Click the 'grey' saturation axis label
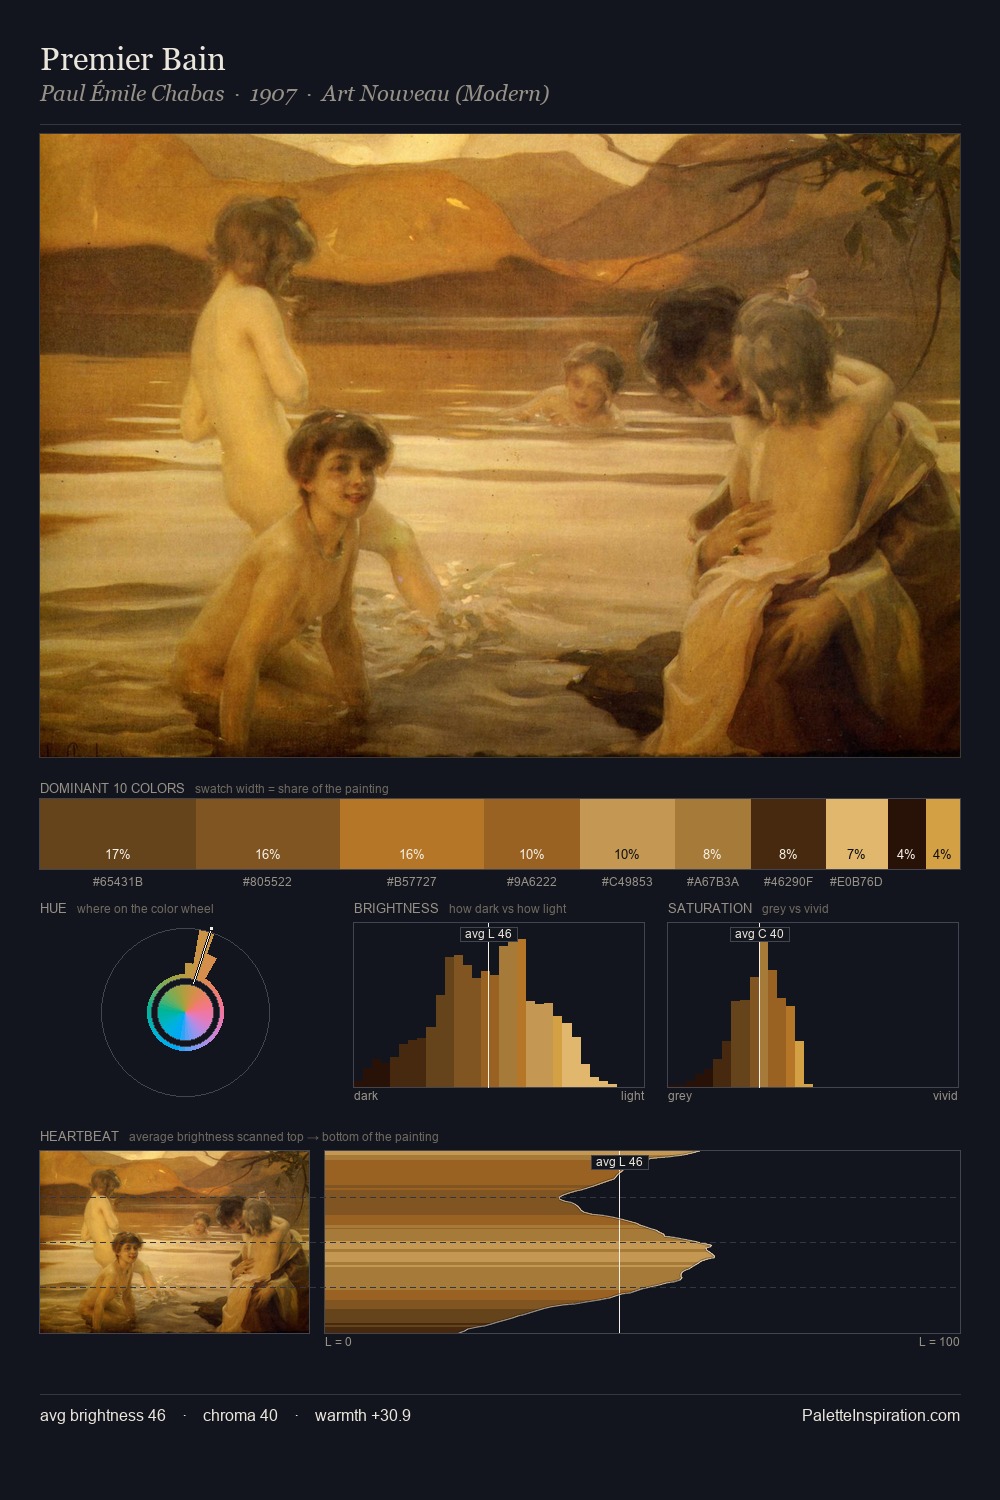This screenshot has height=1500, width=1000. [x=680, y=1096]
